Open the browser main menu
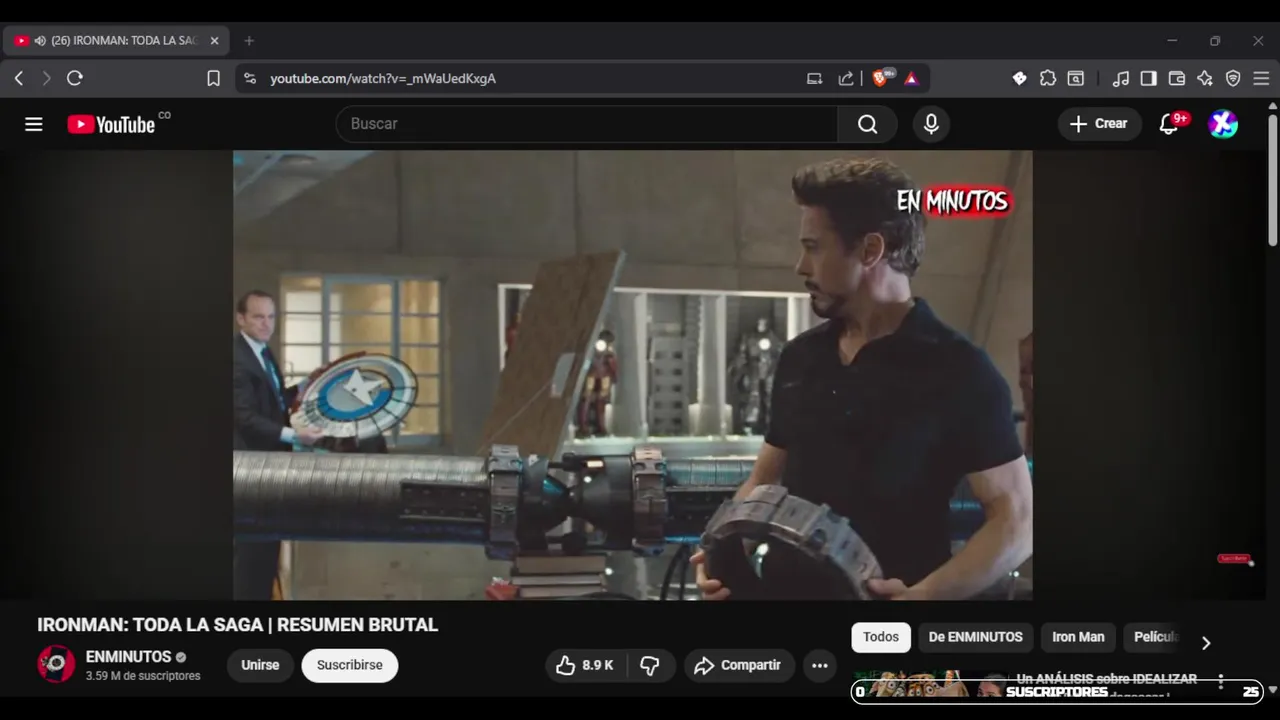Viewport: 1280px width, 720px height. [x=1261, y=78]
